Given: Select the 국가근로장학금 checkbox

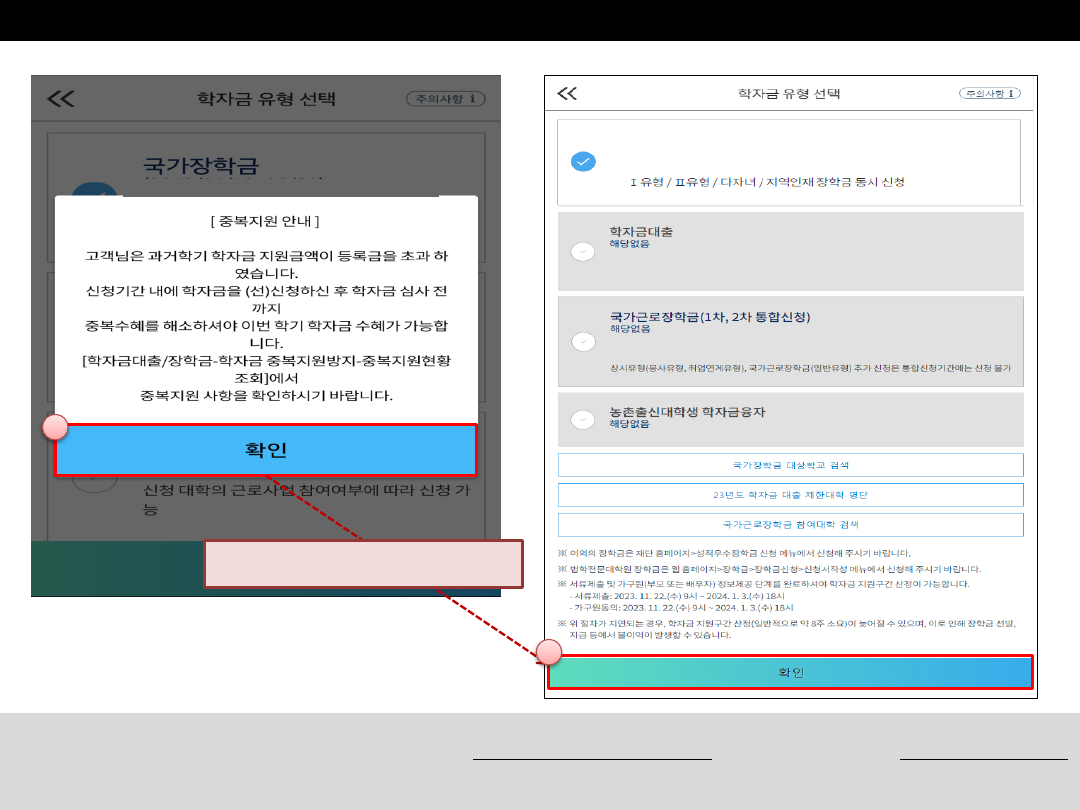Looking at the screenshot, I should click(583, 342).
